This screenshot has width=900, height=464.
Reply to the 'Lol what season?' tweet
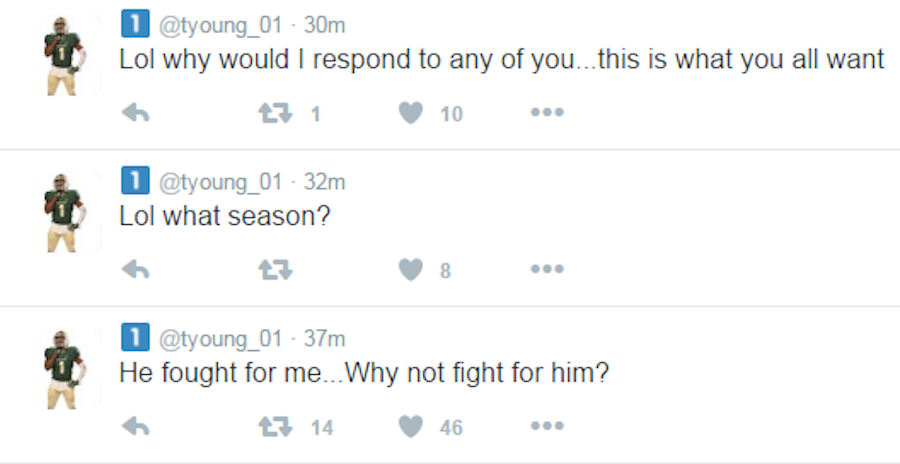tap(135, 269)
